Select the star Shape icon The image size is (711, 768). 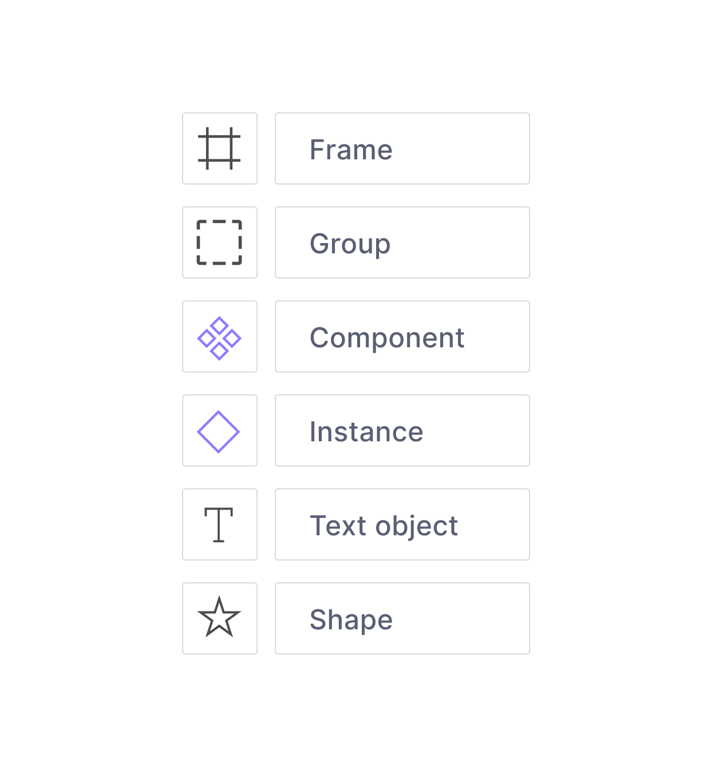click(219, 618)
